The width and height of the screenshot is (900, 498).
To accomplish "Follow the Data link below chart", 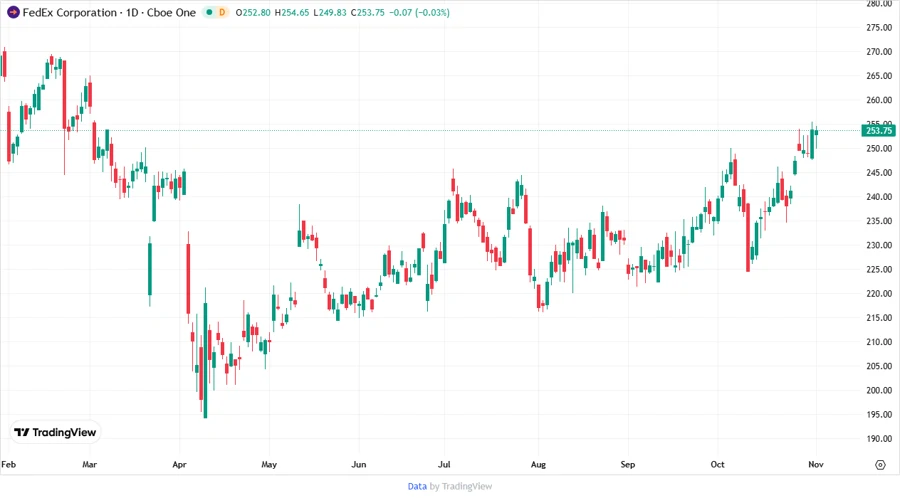I will 417,486.
